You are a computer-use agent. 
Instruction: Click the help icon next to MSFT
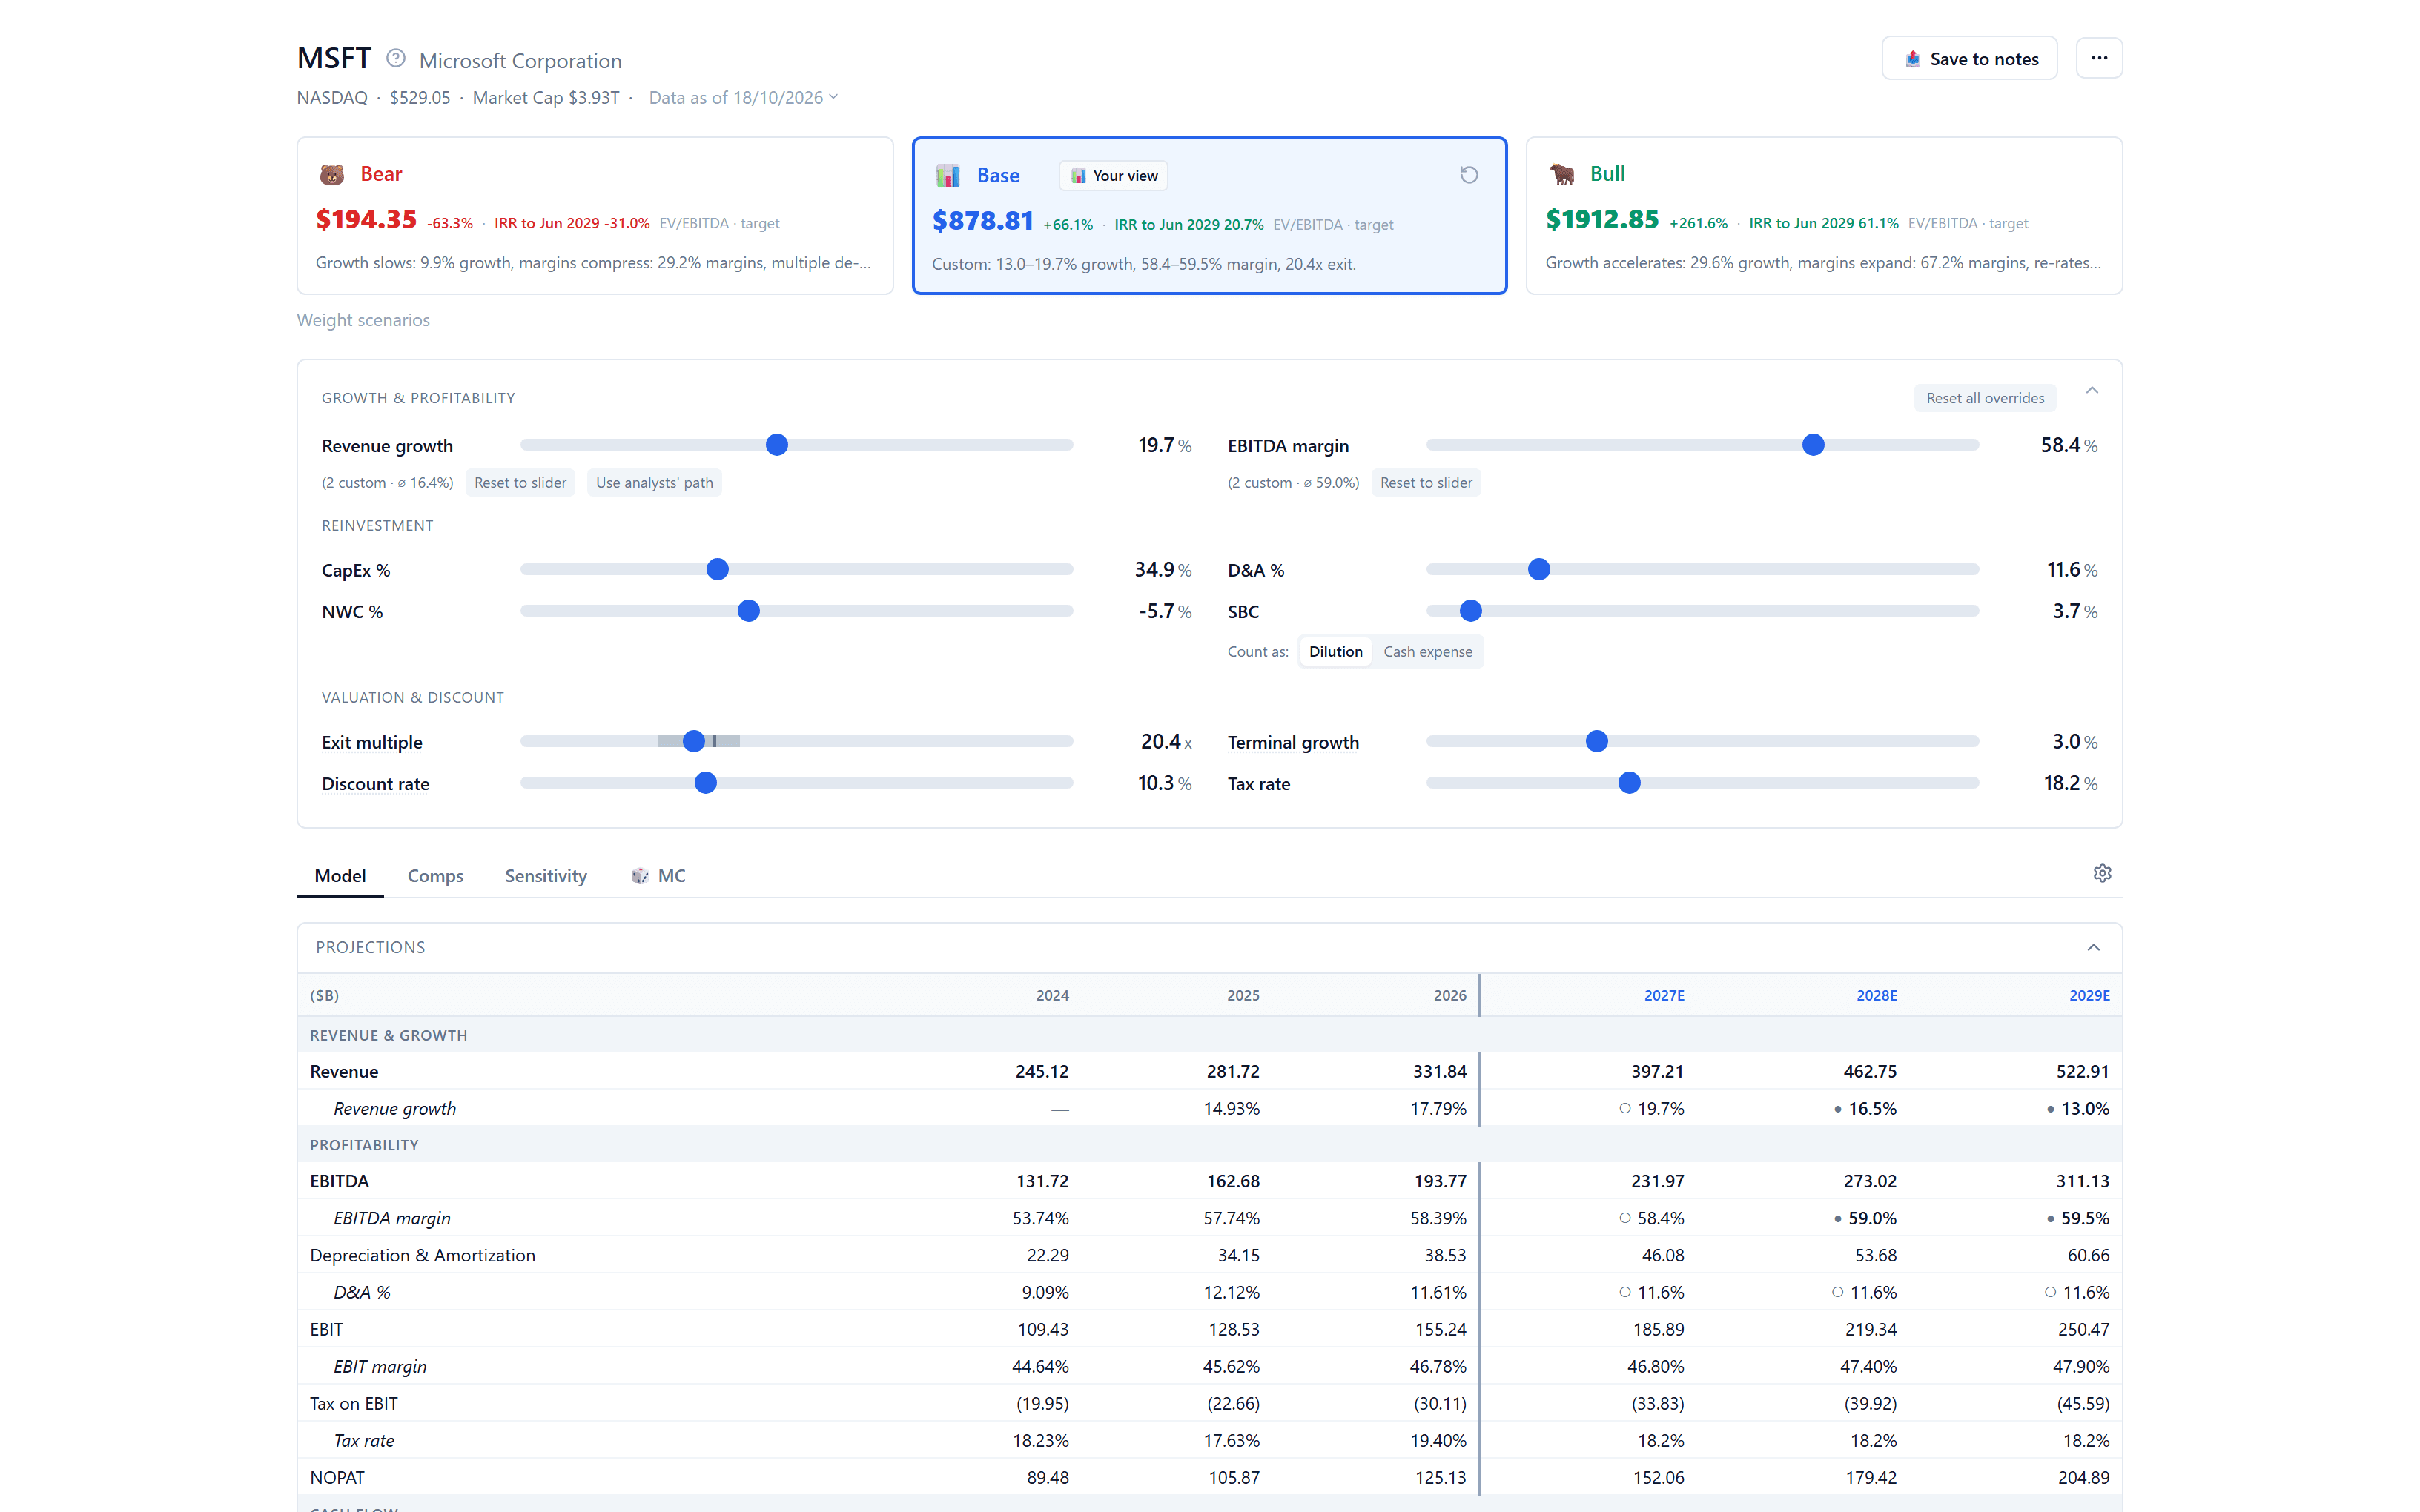click(396, 59)
